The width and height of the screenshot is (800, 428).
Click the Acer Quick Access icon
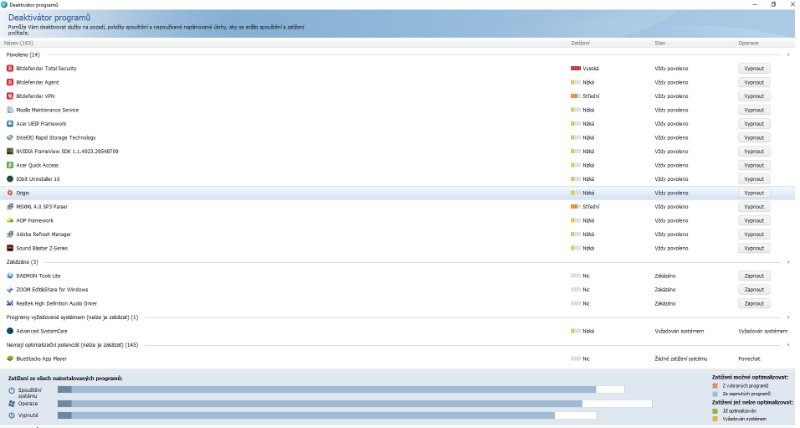10,165
